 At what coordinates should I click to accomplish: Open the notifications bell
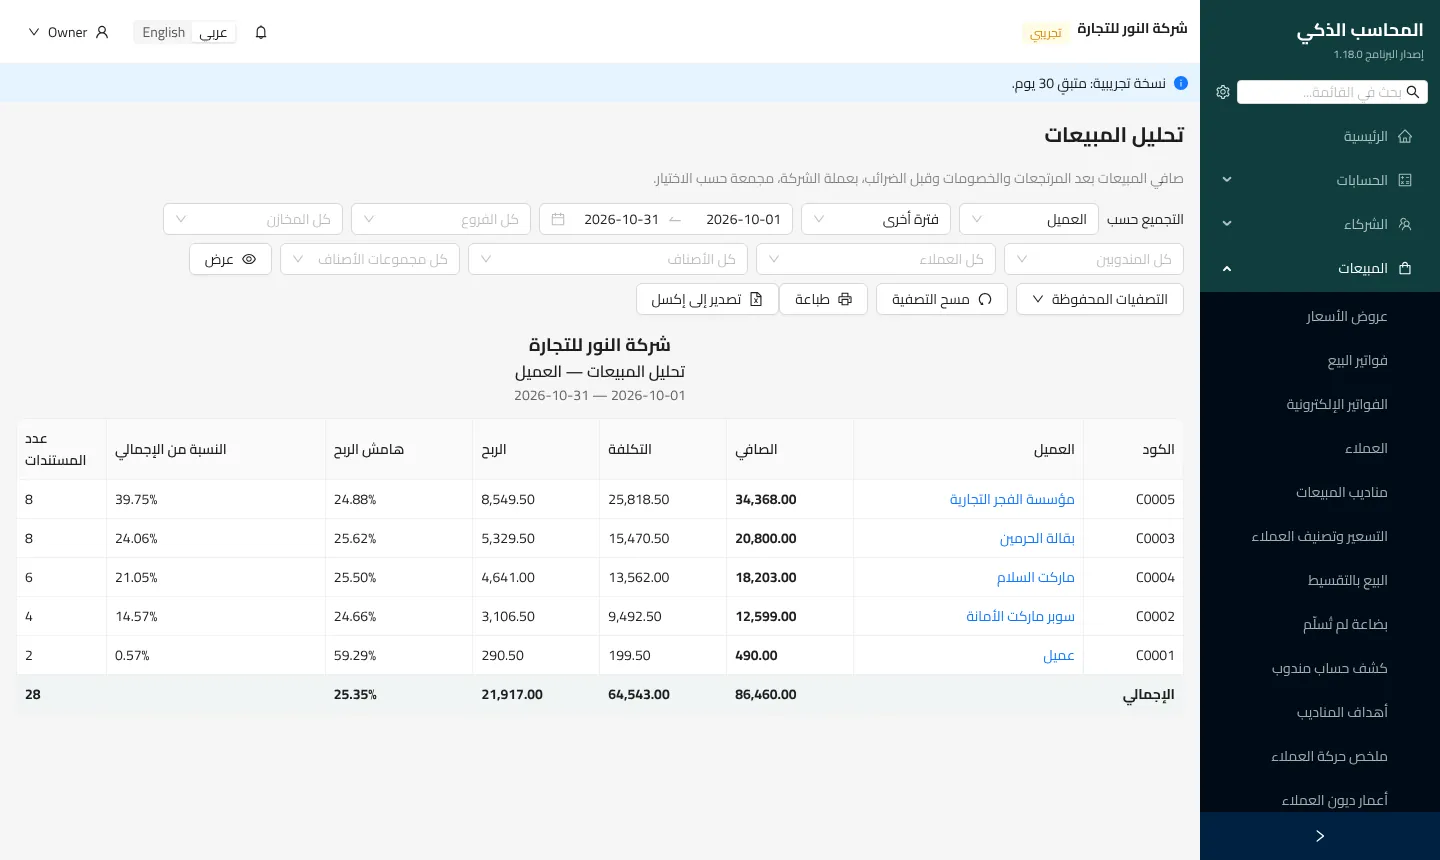click(x=261, y=32)
